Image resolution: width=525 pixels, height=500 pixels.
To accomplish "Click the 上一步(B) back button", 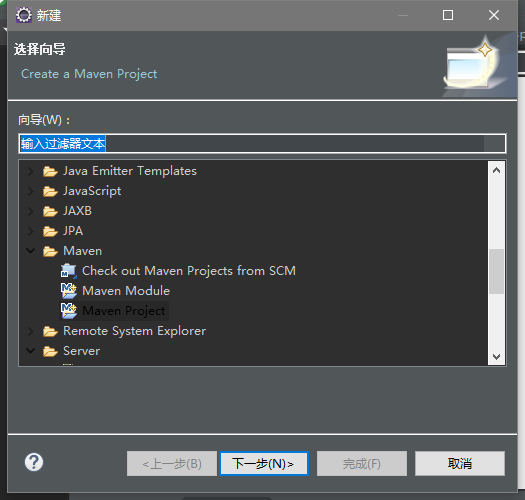I will pos(172,464).
